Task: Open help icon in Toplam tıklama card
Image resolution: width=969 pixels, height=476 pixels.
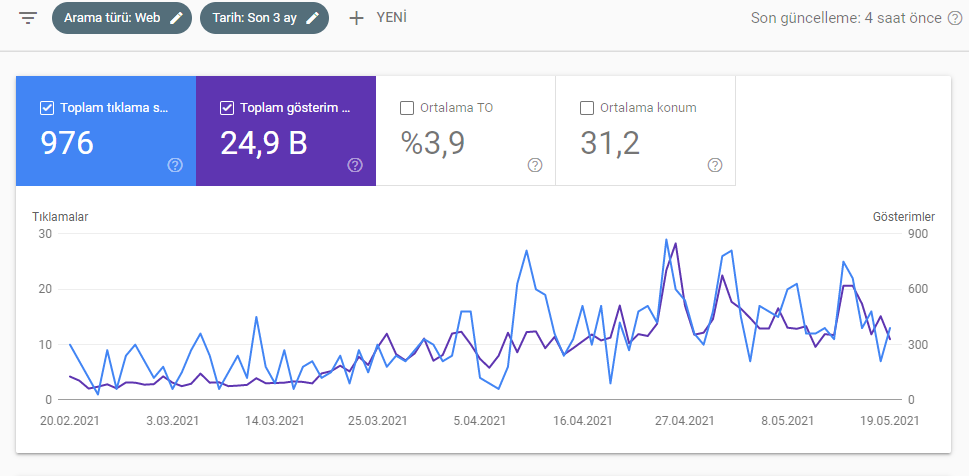Action: click(x=176, y=165)
